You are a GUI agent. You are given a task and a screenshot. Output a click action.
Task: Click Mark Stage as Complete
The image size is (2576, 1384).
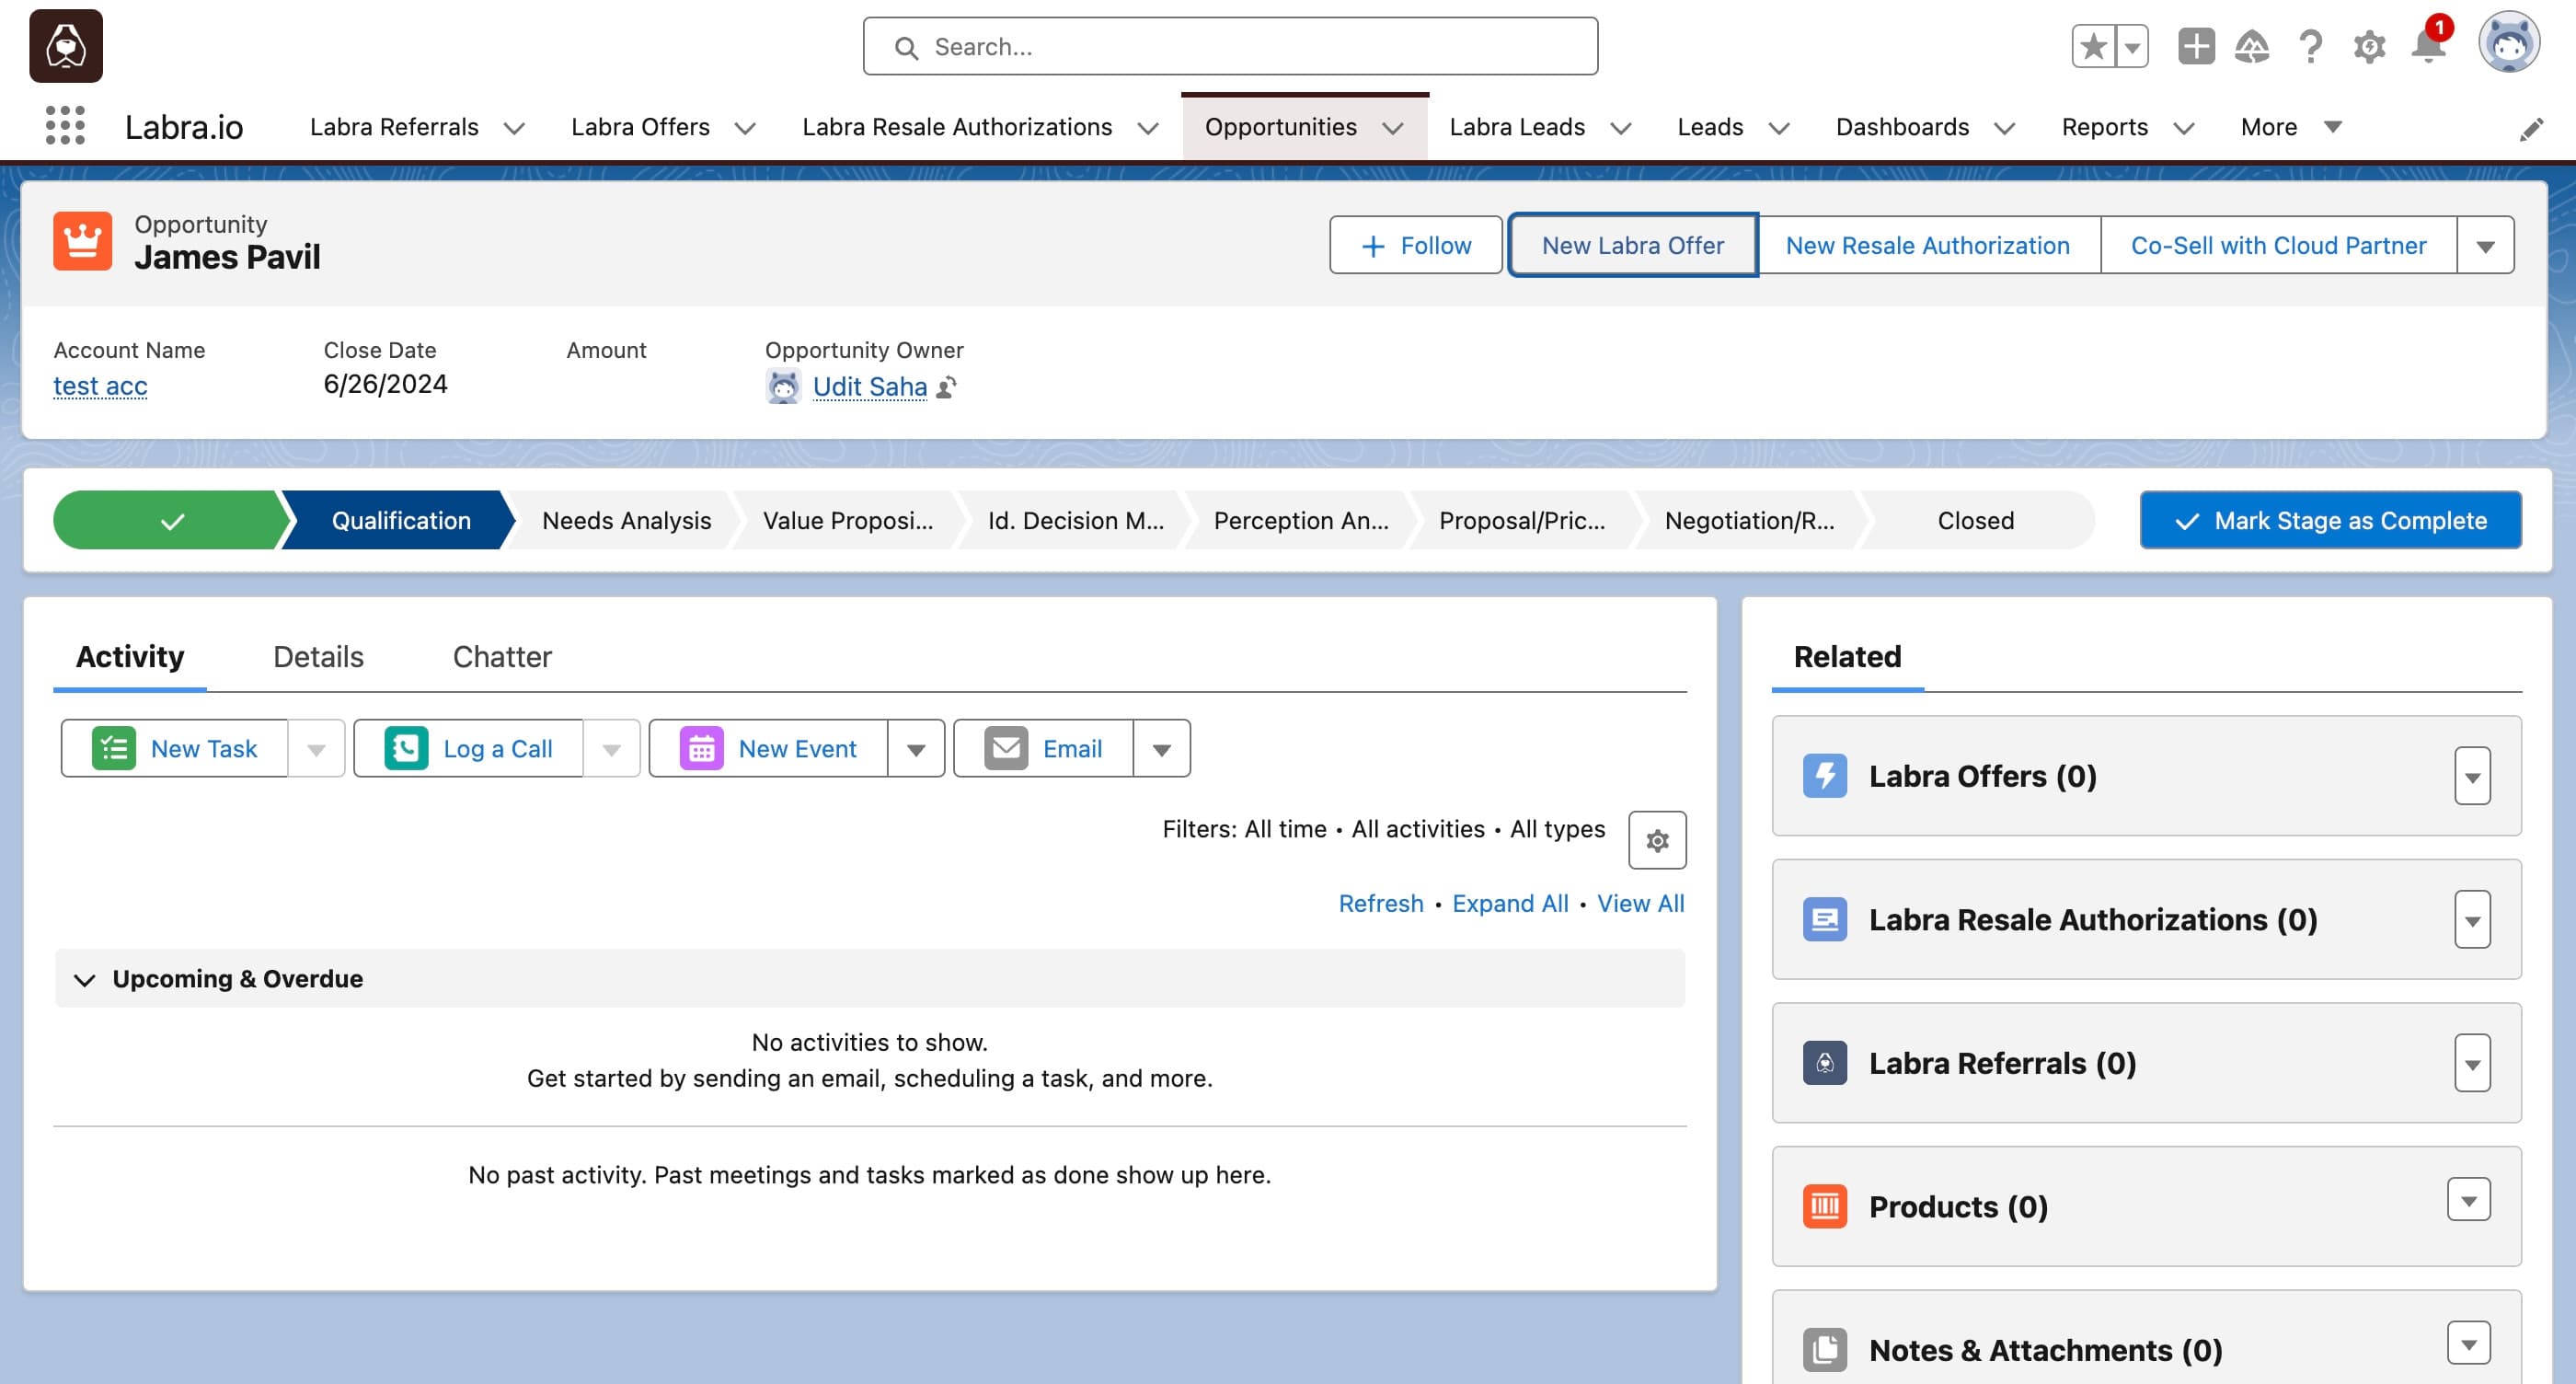(2330, 520)
